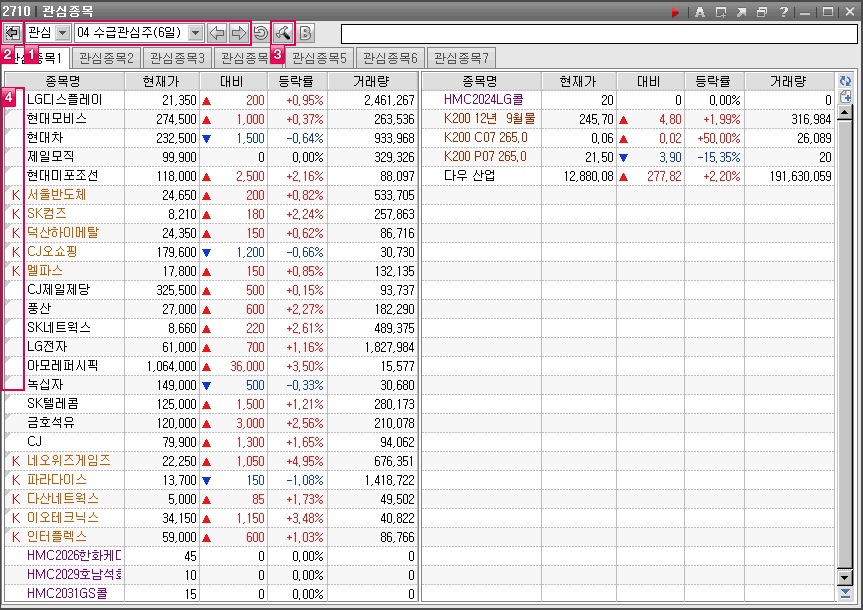Click the empty search input field
Viewport: 863px width, 610px height.
599,34
